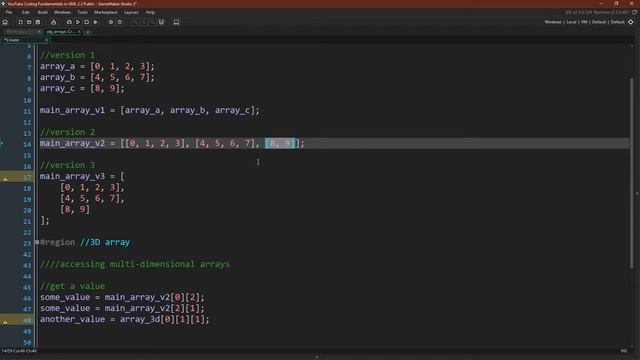The height and width of the screenshot is (360, 640).
Task: Click the '//version 1' comment
Action: (x=67, y=55)
